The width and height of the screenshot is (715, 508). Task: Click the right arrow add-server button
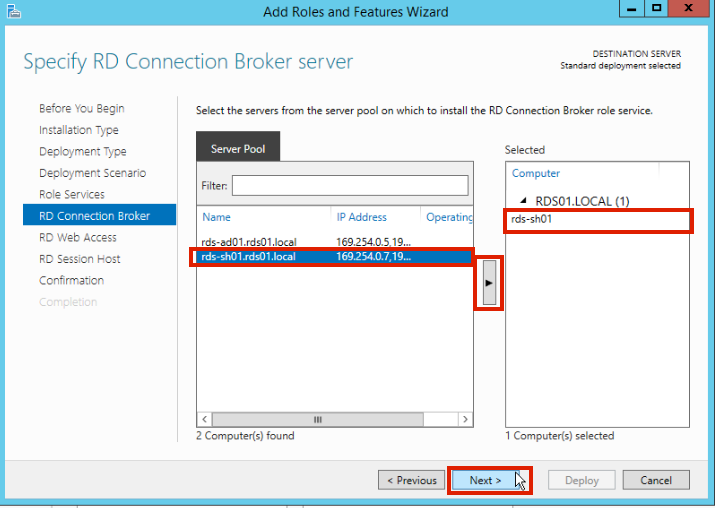click(489, 283)
